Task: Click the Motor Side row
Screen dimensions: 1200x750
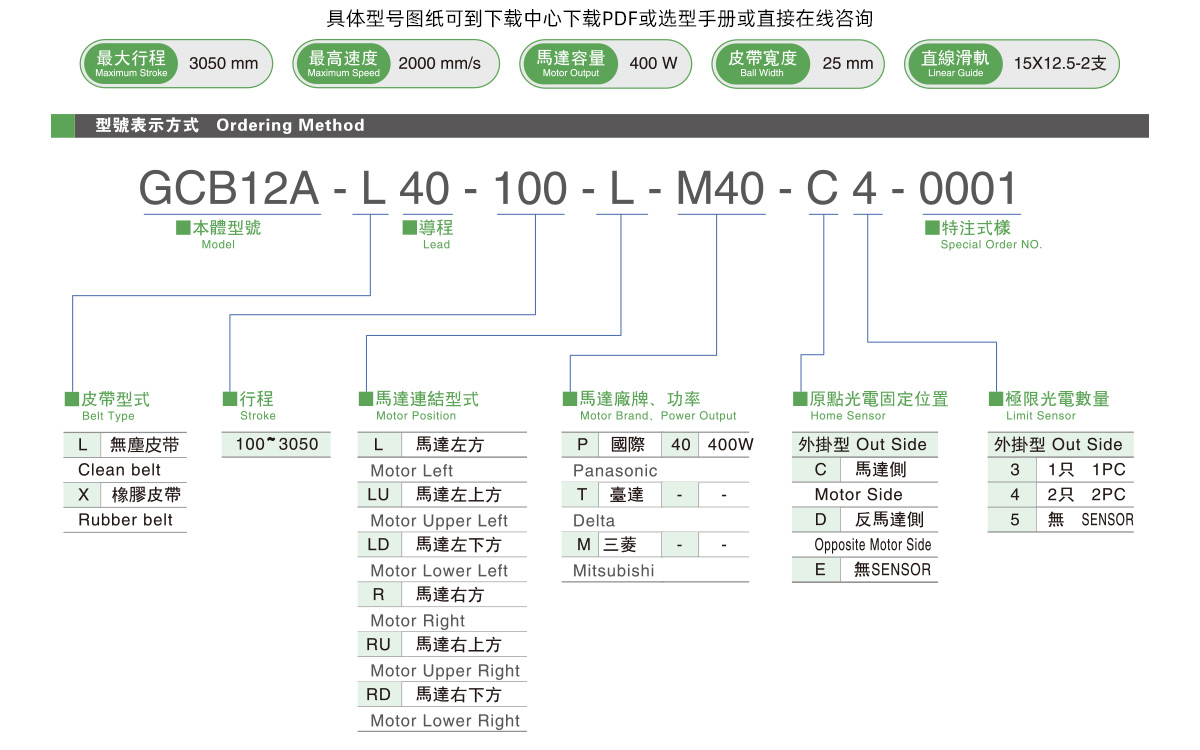Action: click(x=865, y=495)
